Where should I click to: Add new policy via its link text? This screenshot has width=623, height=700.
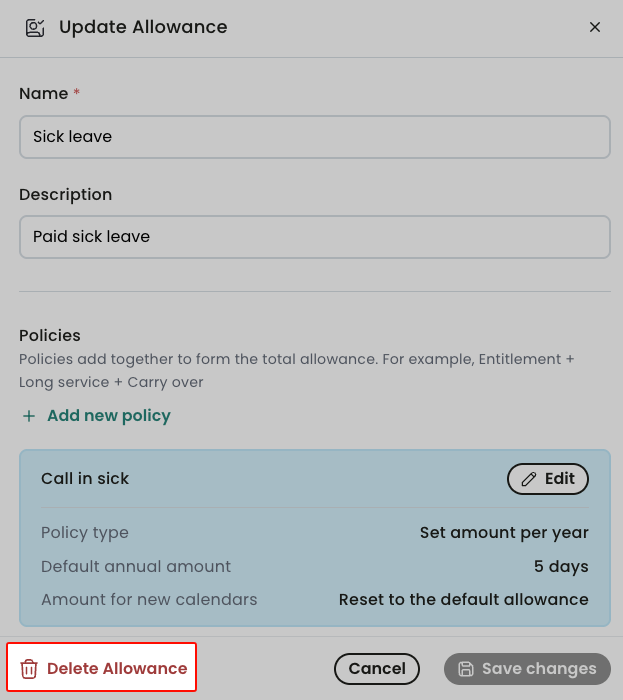(x=109, y=416)
